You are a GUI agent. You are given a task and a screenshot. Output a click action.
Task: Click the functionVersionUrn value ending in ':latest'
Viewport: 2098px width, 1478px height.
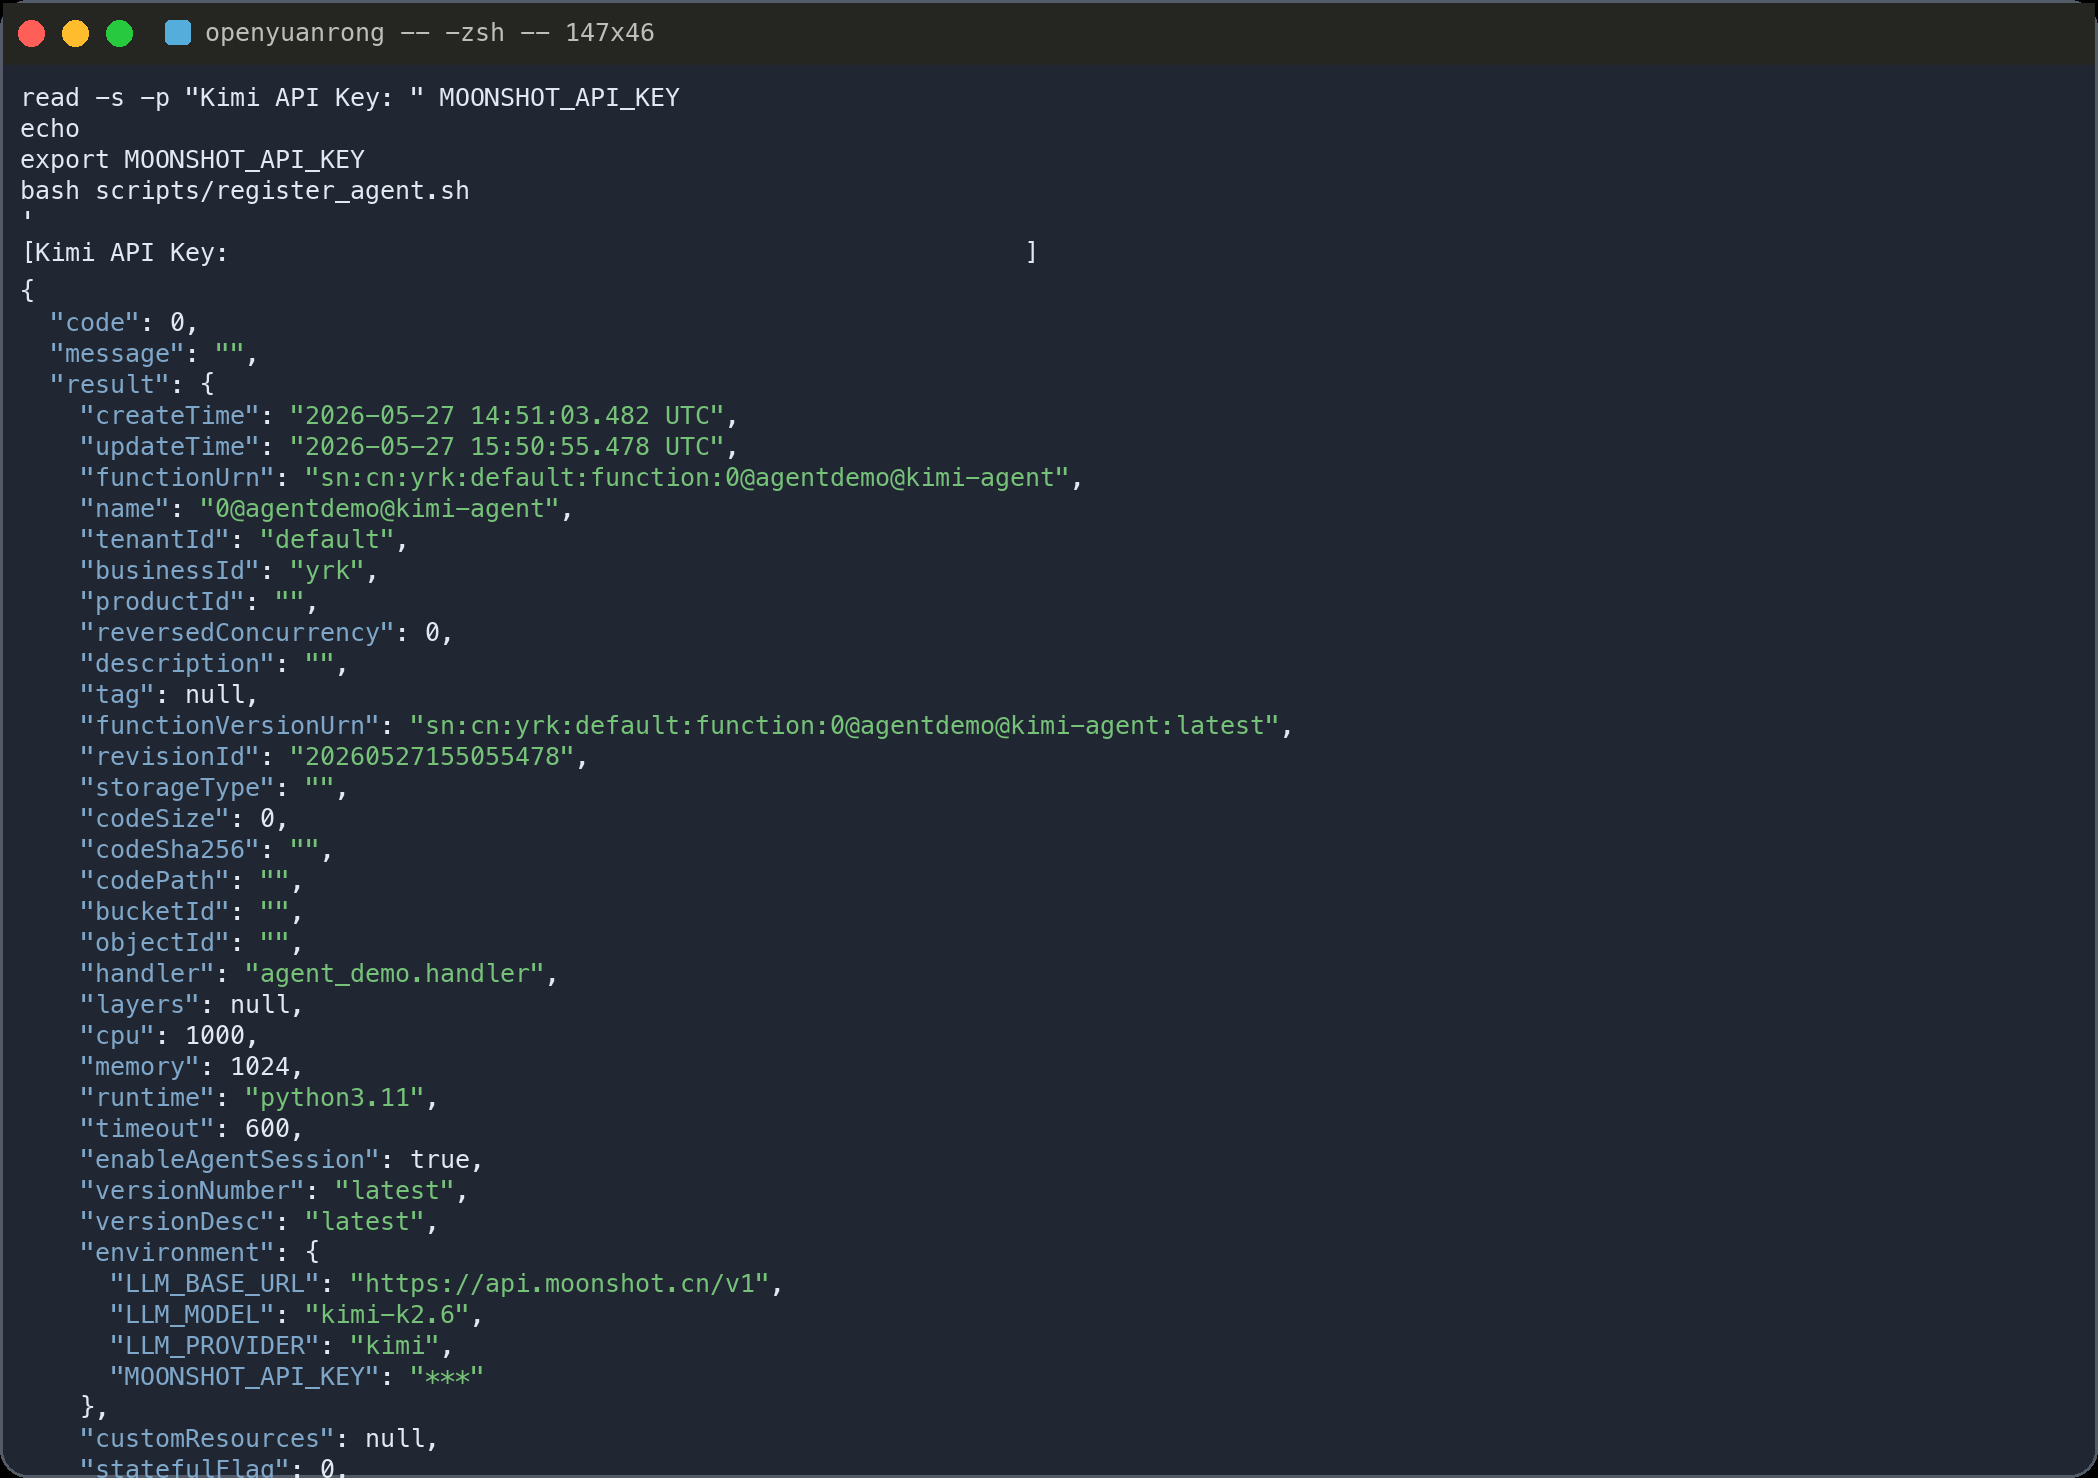(x=845, y=726)
